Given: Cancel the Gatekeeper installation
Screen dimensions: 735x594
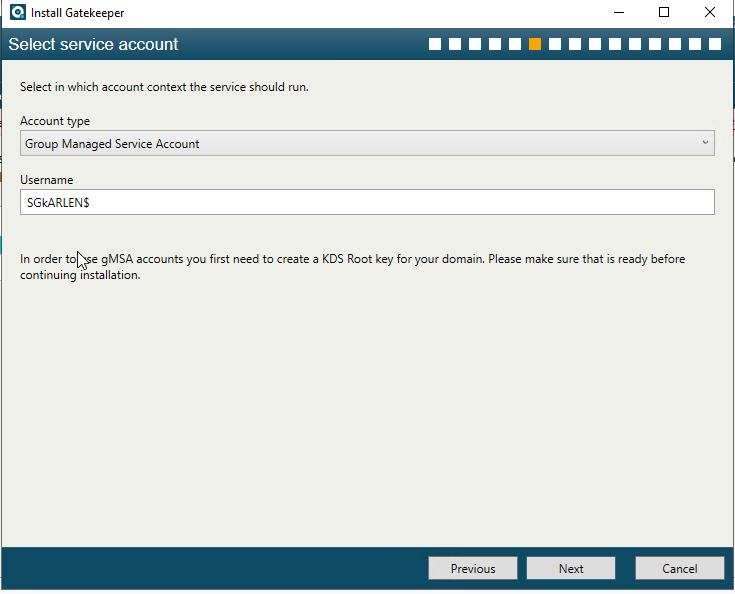Looking at the screenshot, I should [x=680, y=569].
